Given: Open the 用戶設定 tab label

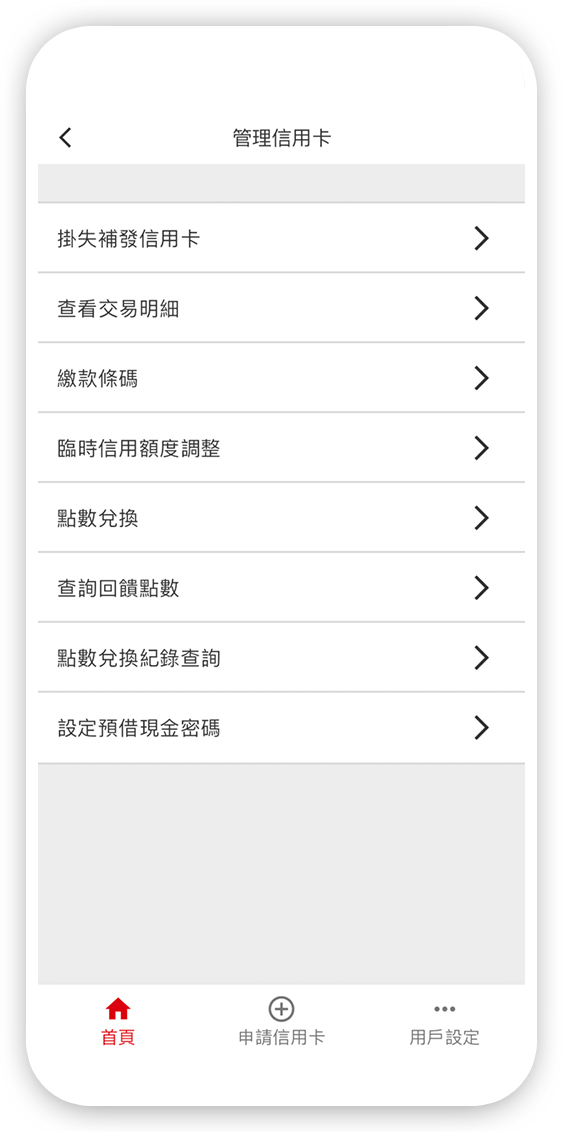Looking at the screenshot, I should pyautogui.click(x=444, y=1038).
